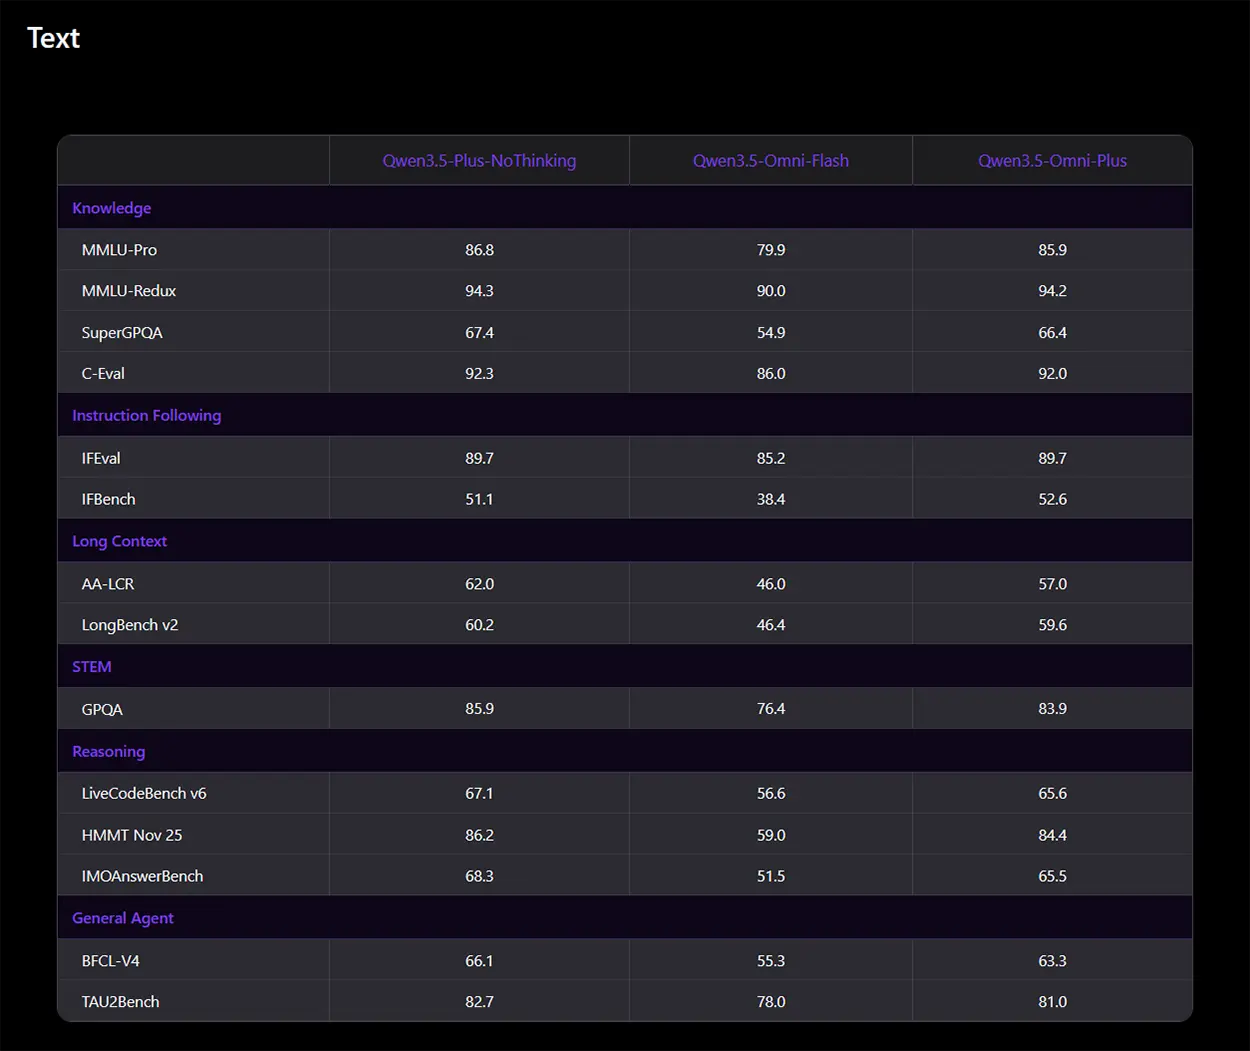Click the Qwen3.5-Plus-NoThinking column header
1250x1051 pixels.
click(479, 161)
